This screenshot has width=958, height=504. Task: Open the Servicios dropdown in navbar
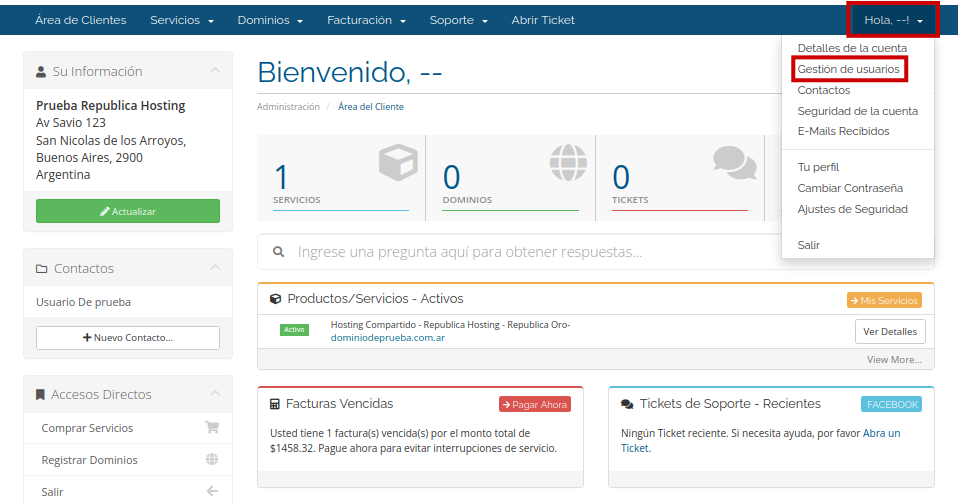[182, 20]
